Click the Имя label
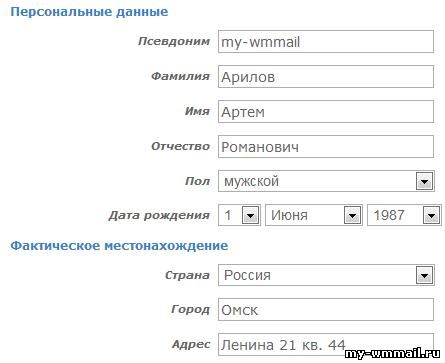This screenshot has height=363, width=445. [x=197, y=111]
